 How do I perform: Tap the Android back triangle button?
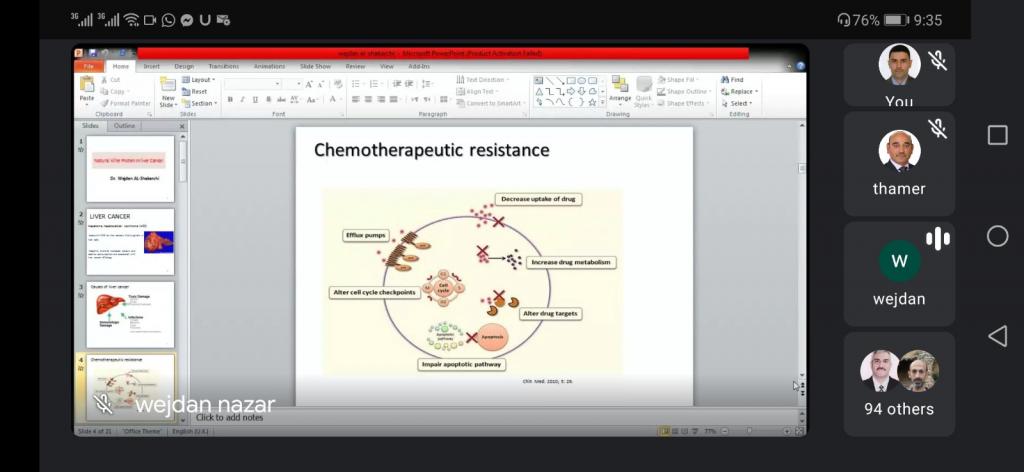coord(997,336)
